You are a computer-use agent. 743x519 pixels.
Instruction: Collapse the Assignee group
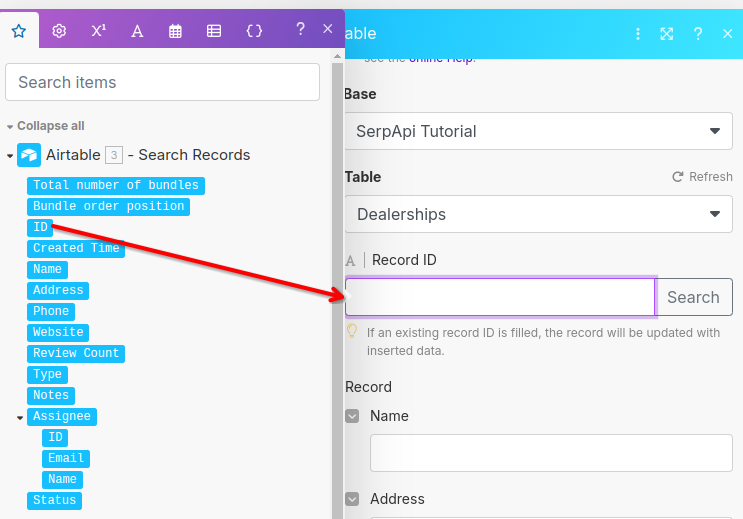(20, 418)
